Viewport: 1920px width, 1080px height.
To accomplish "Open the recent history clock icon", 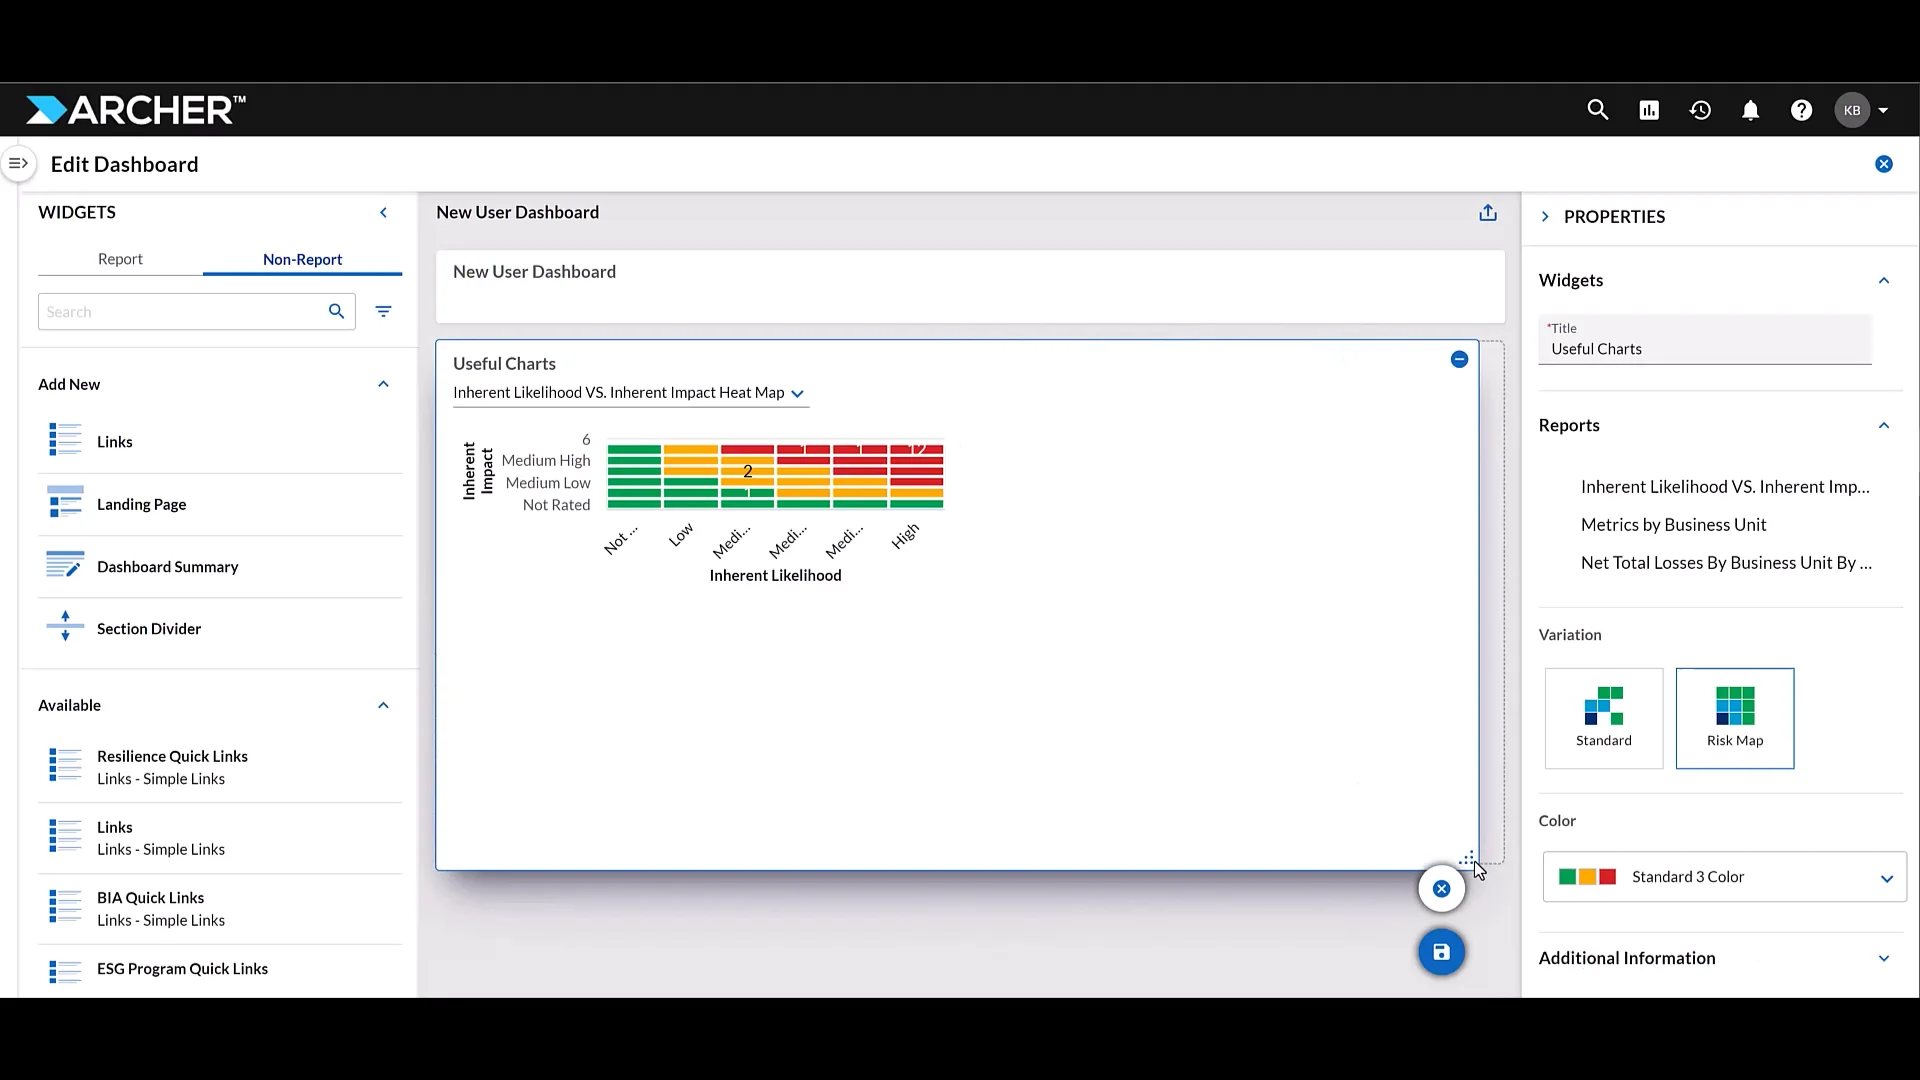I will click(x=1700, y=110).
